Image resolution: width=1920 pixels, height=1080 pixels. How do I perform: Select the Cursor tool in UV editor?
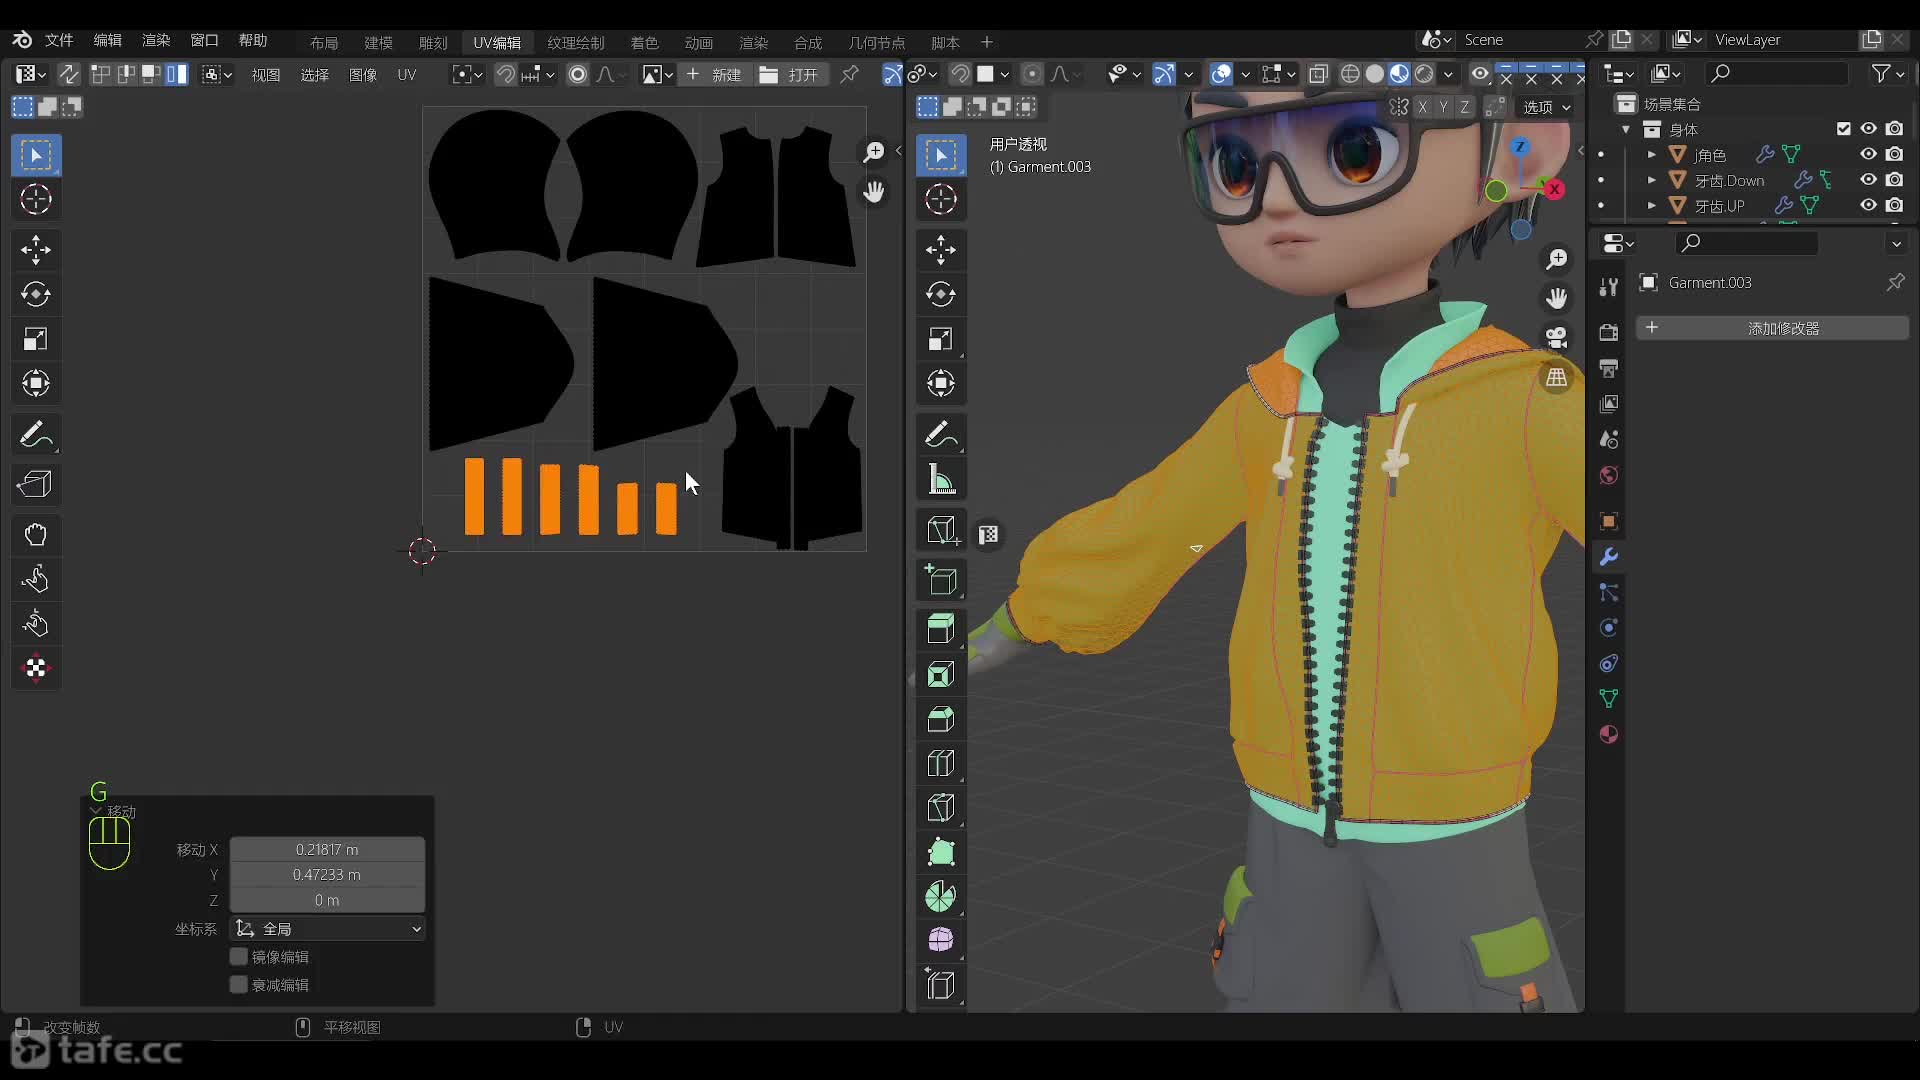click(x=36, y=199)
